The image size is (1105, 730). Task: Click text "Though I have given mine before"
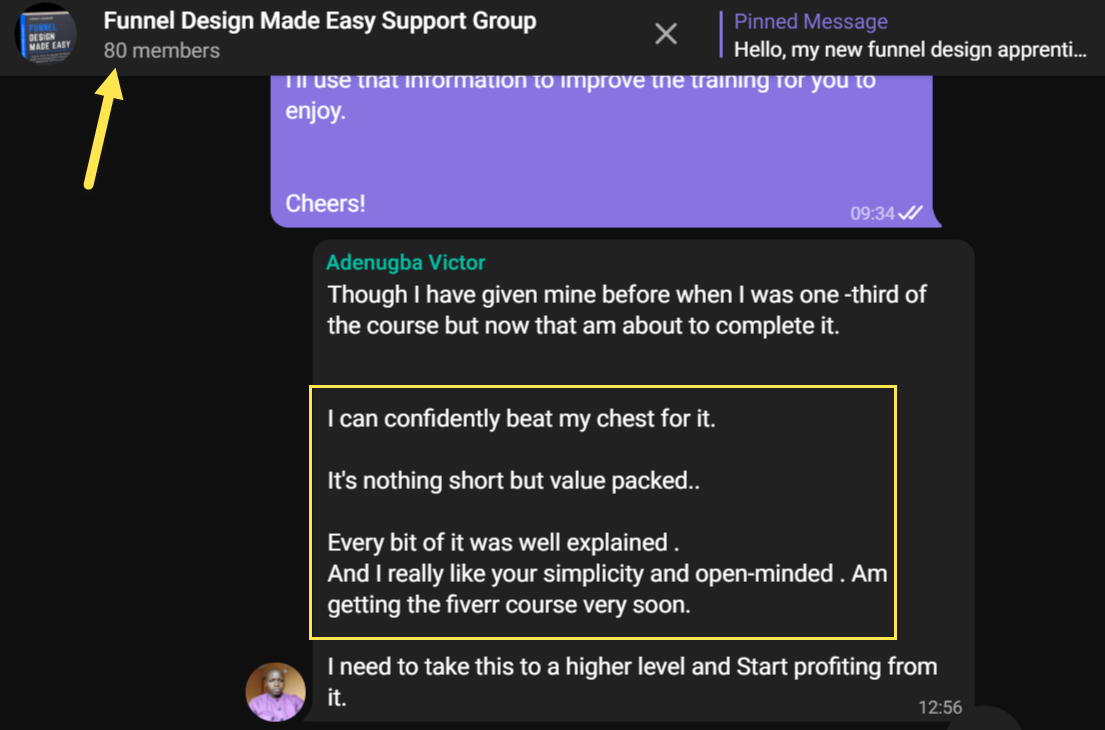click(x=480, y=295)
